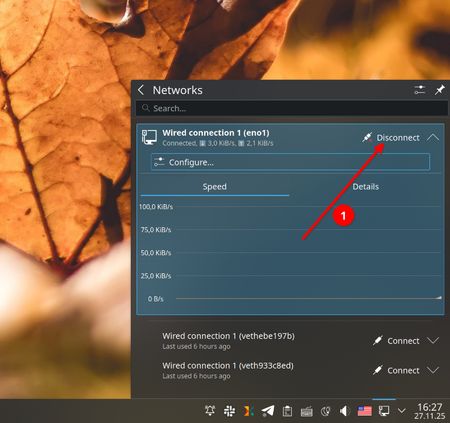Open the clipboard tray icon
This screenshot has width=450, height=423.
[x=287, y=411]
